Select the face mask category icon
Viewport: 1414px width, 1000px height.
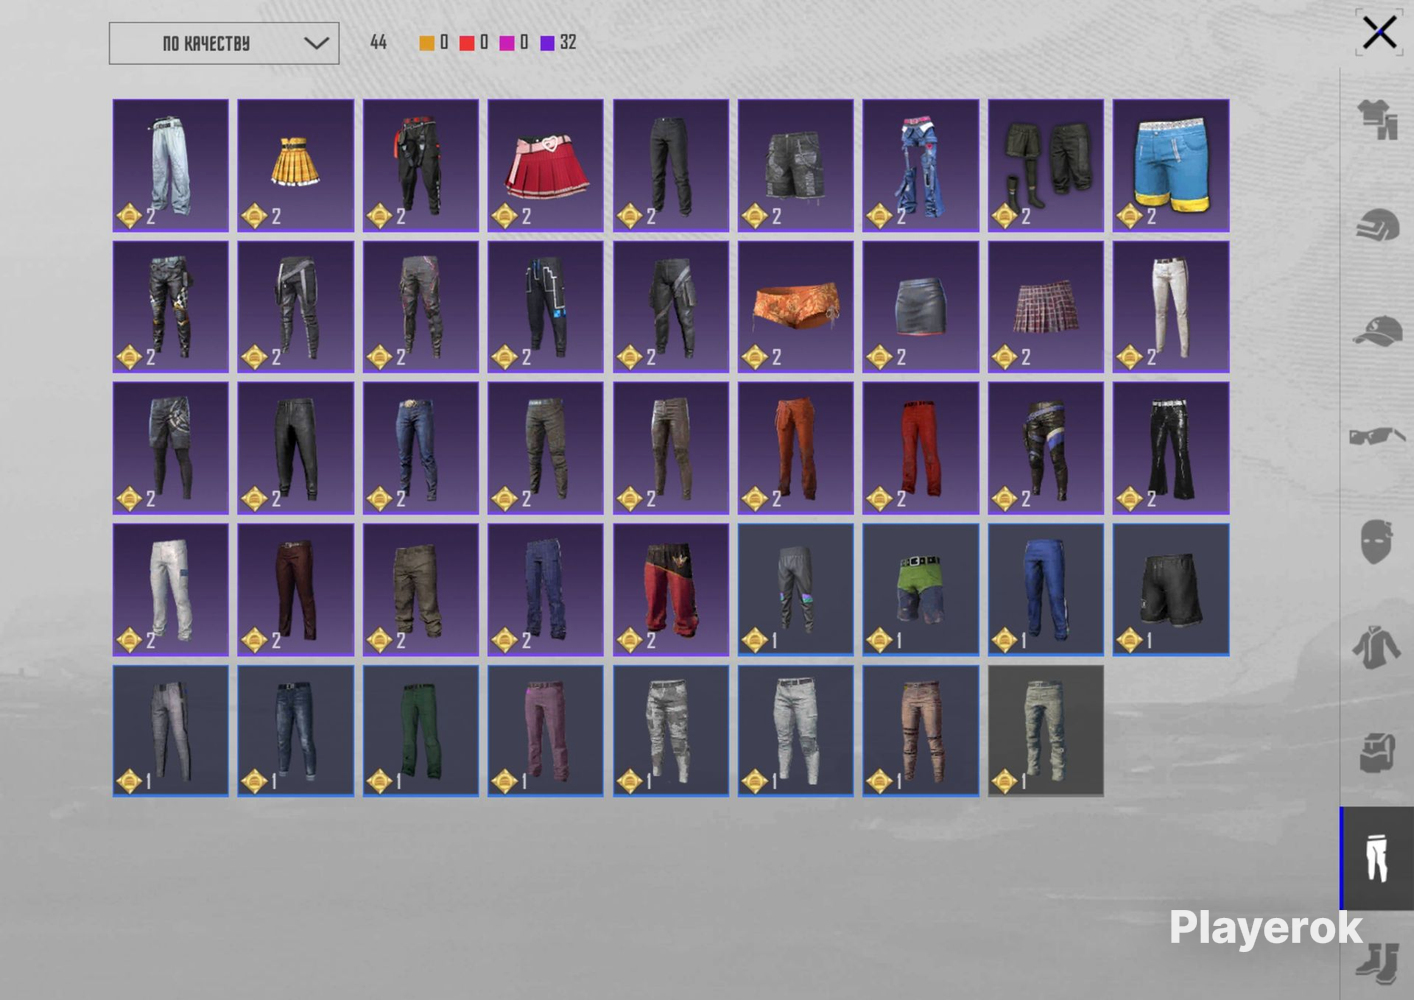pos(1376,542)
